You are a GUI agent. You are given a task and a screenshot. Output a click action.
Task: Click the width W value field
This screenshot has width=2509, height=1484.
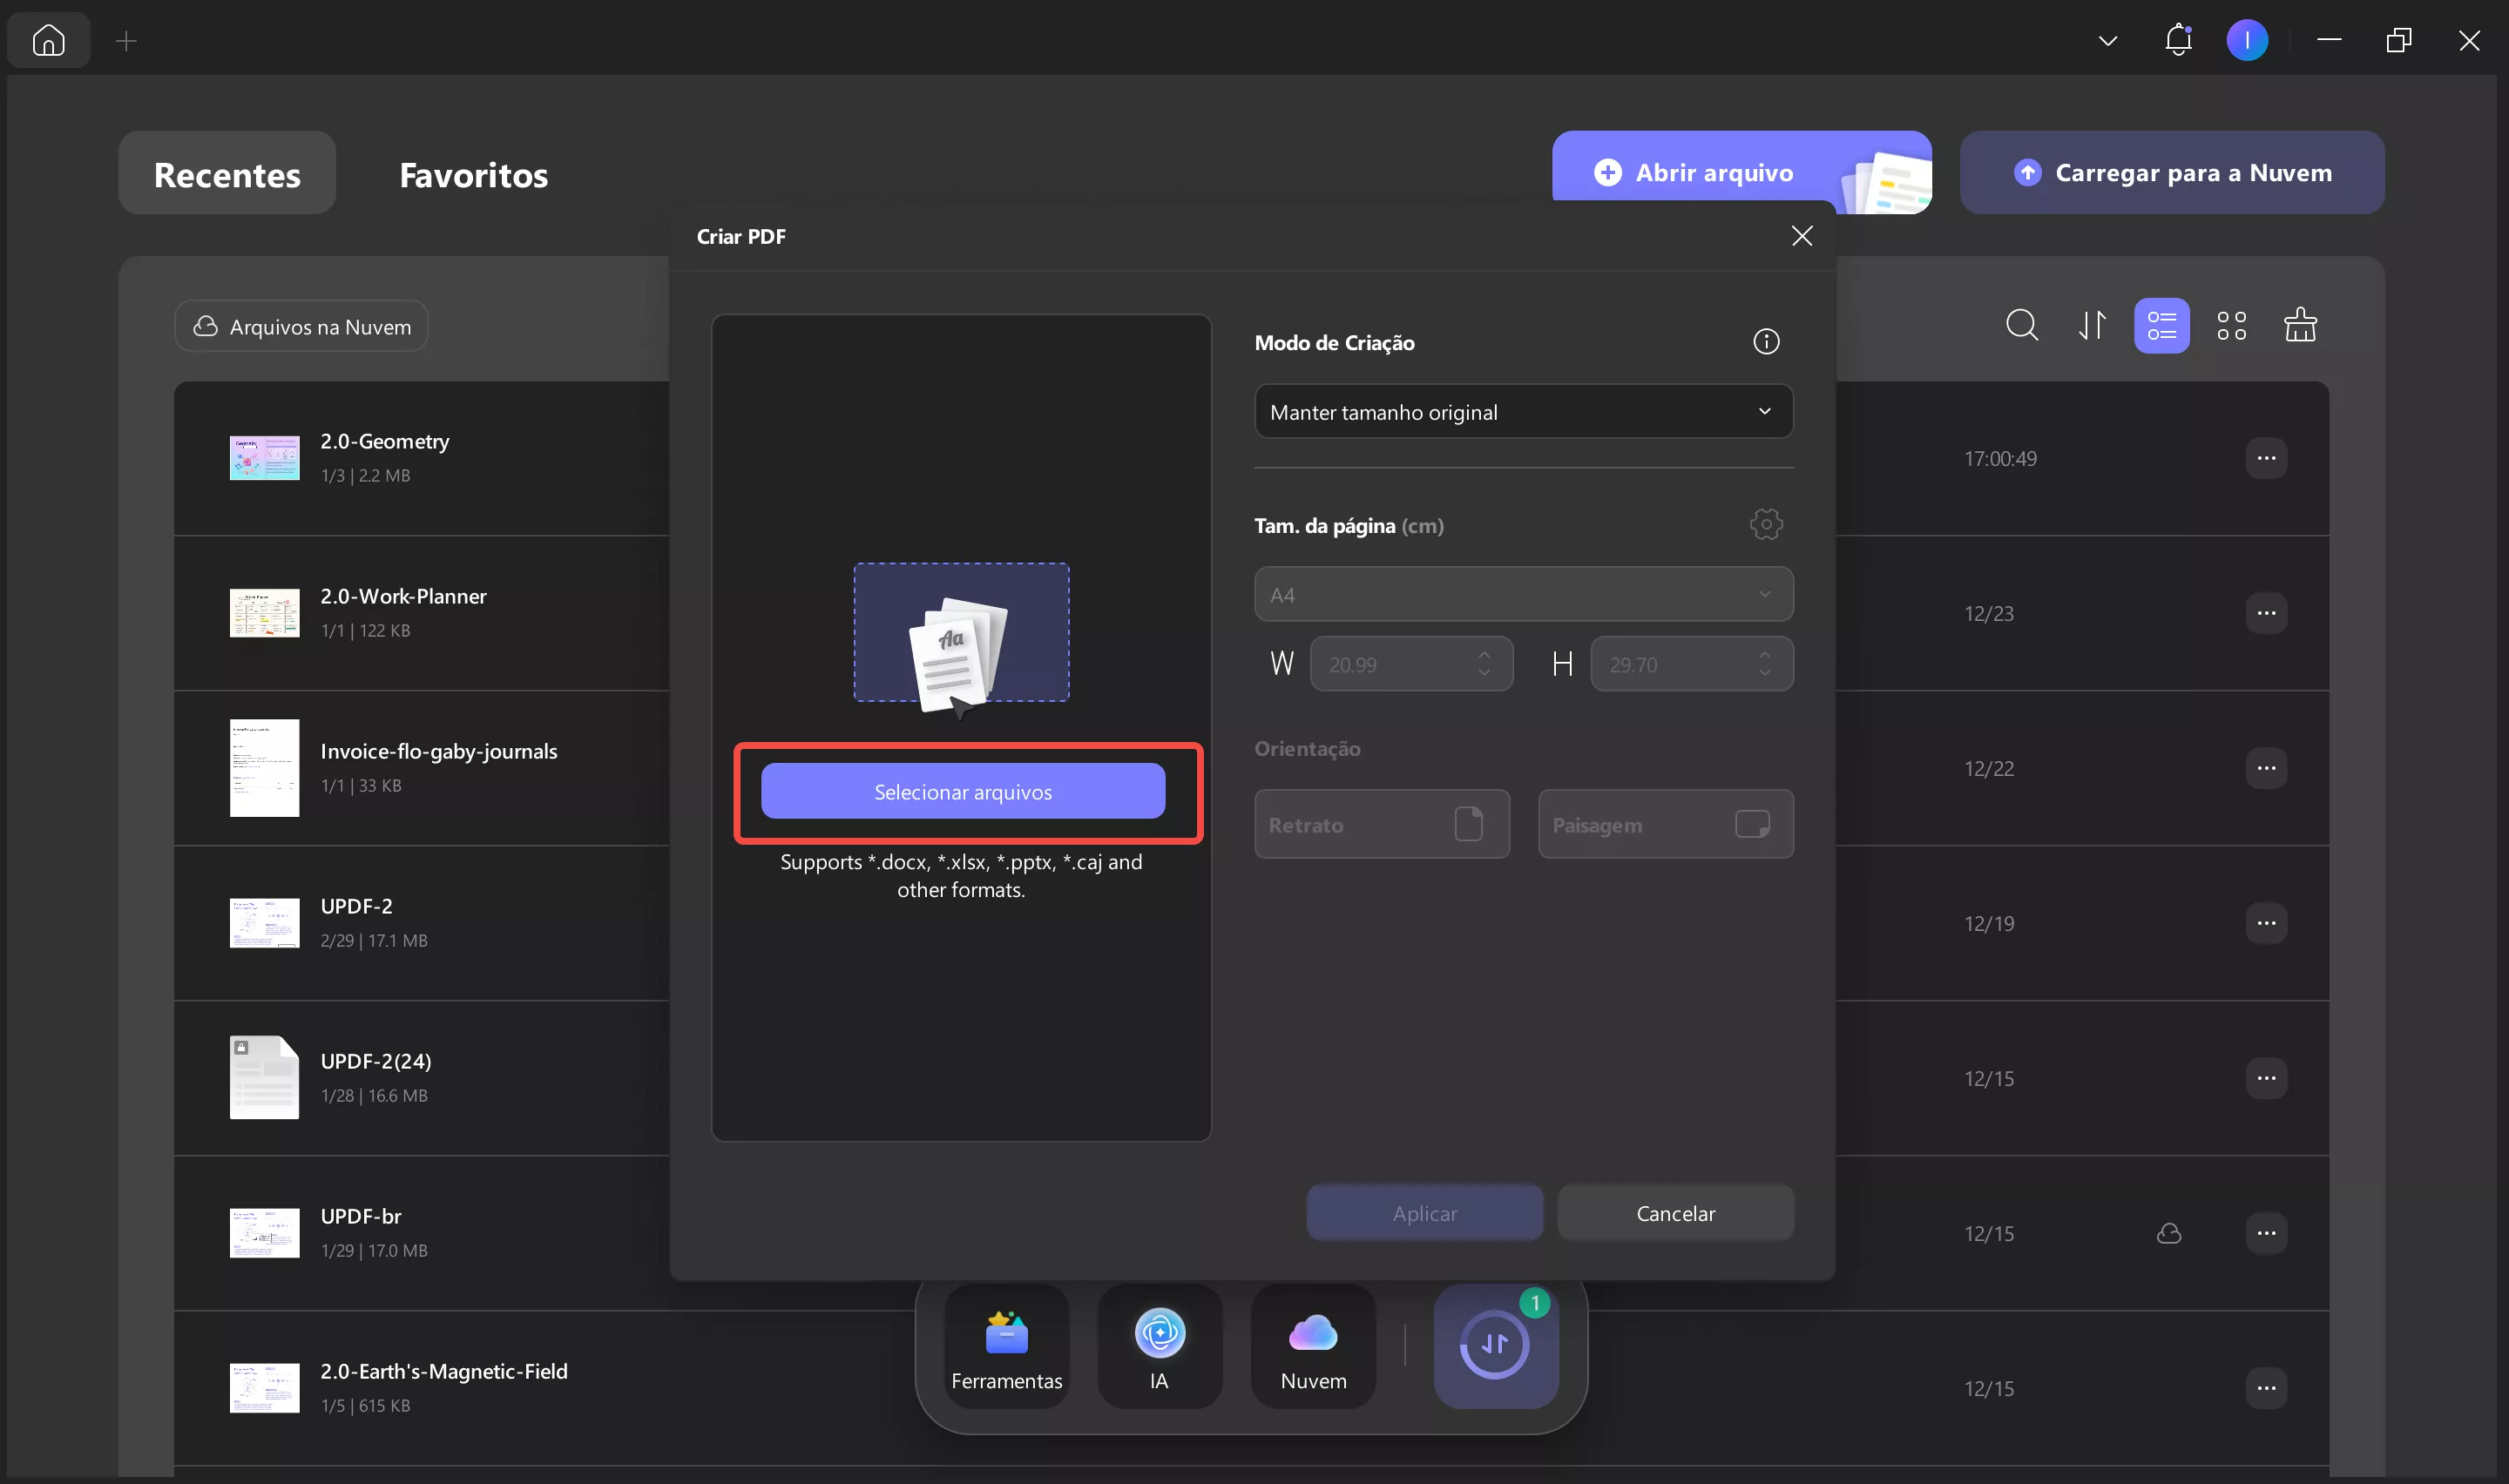click(1395, 664)
